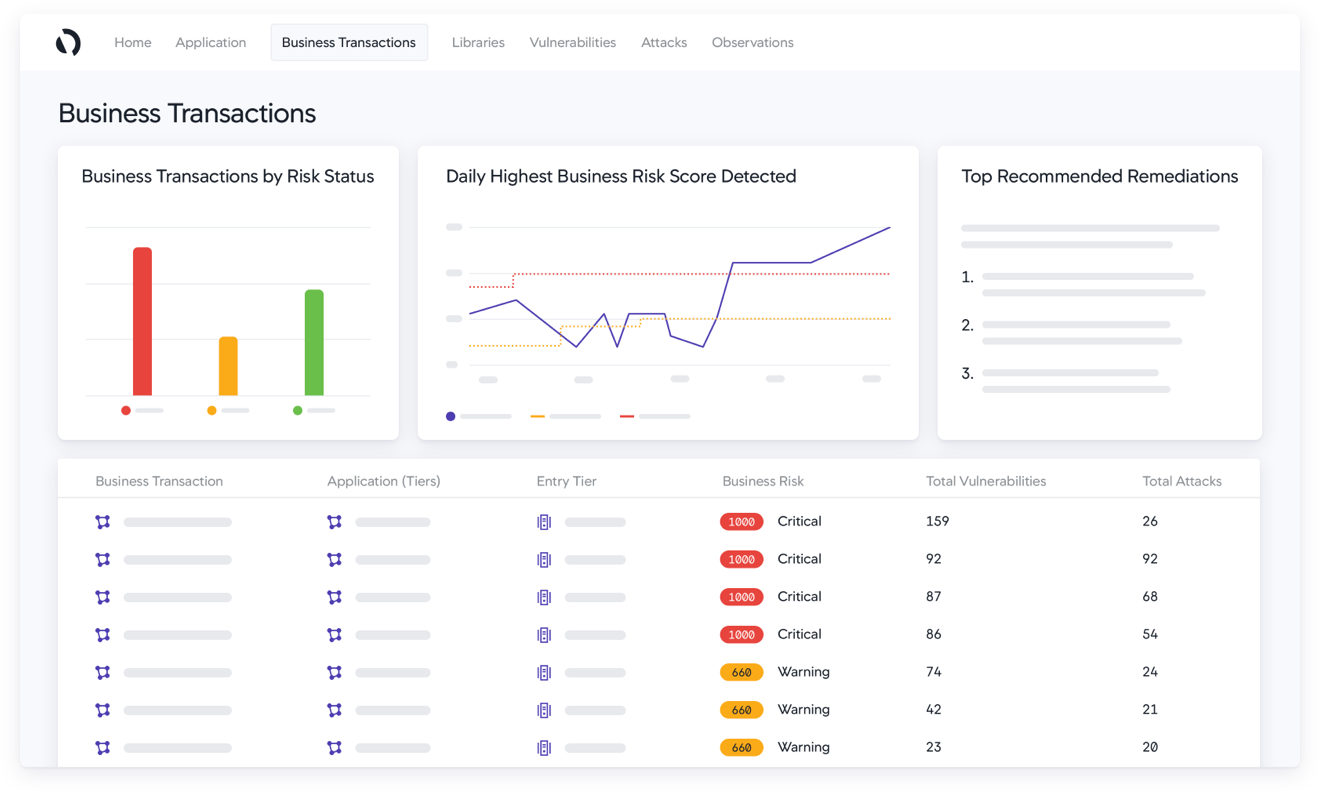Screen dimensions: 1320x792
Task: Click the entry tier icon in the 92 attacks row
Action: 544,560
